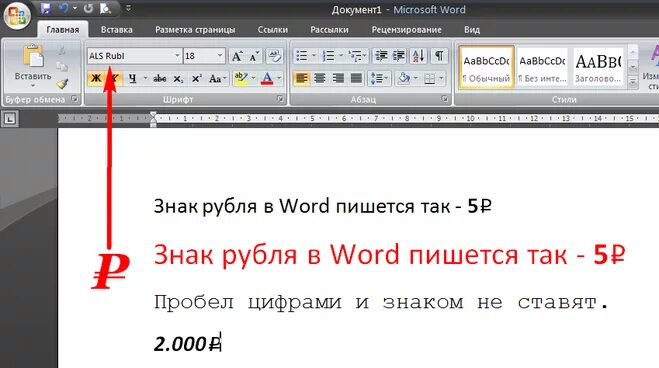The image size is (659, 368).
Task: Open print preview from Quick Access toolbar
Action: (x=105, y=8)
